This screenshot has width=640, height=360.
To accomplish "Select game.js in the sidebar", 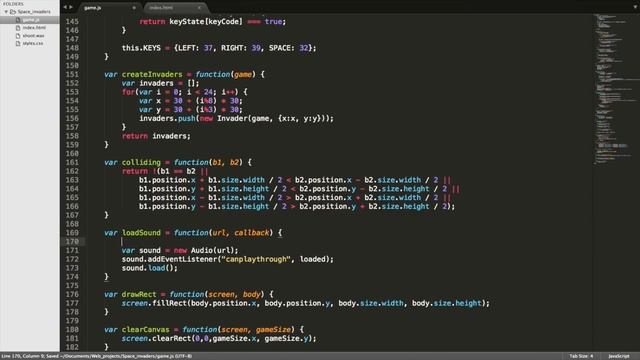I will (x=30, y=20).
